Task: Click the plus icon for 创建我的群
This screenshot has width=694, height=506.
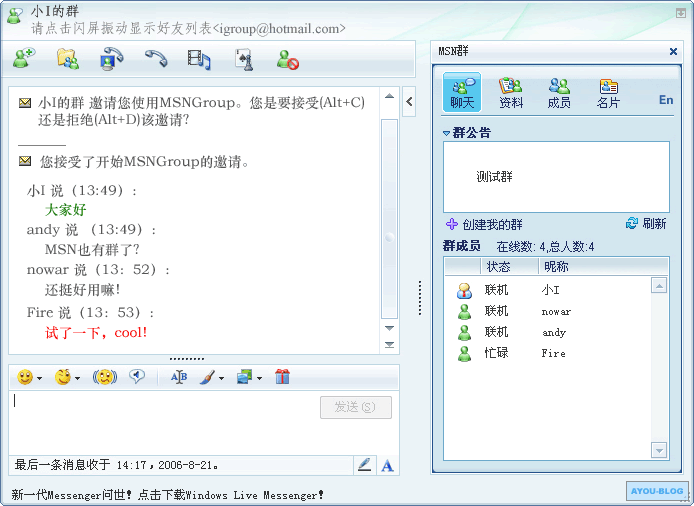Action: [451, 224]
